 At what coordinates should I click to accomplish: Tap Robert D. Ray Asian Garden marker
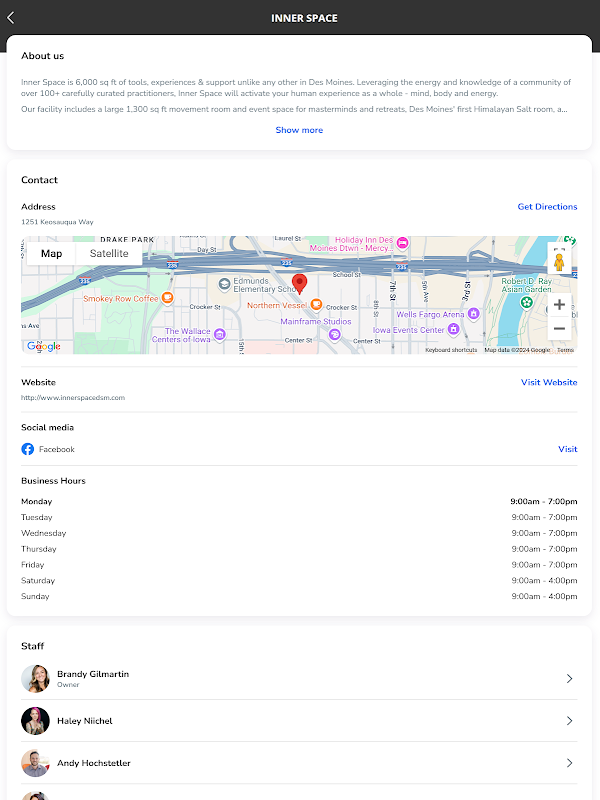point(527,303)
